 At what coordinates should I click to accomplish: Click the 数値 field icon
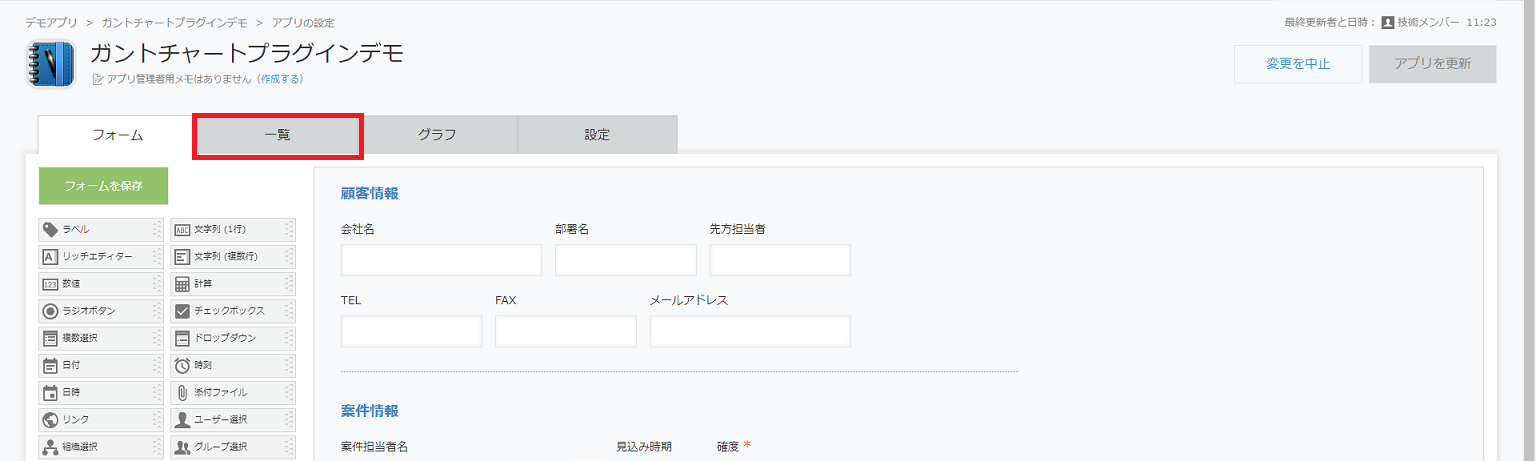pyautogui.click(x=50, y=284)
